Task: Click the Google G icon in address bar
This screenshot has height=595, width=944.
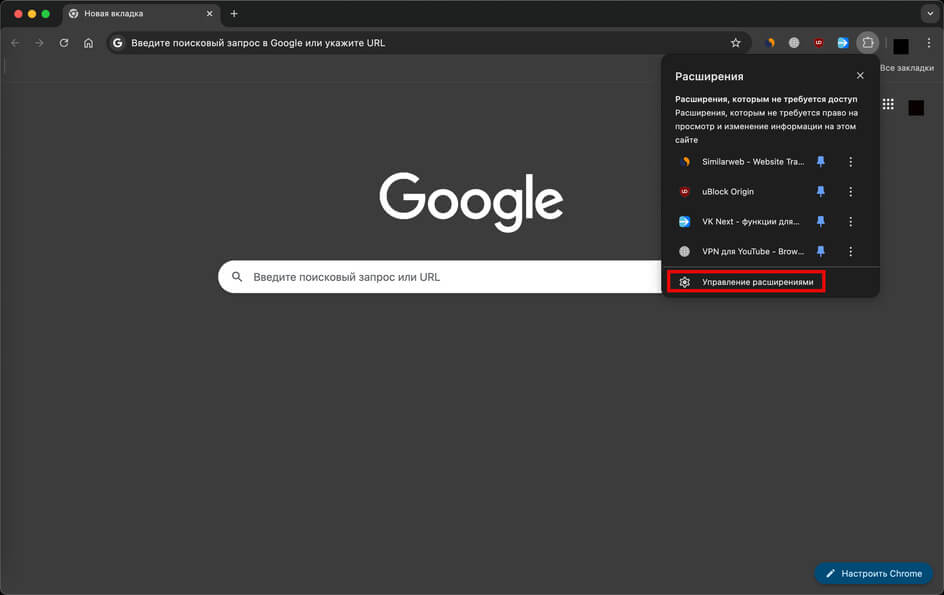Action: pos(118,43)
